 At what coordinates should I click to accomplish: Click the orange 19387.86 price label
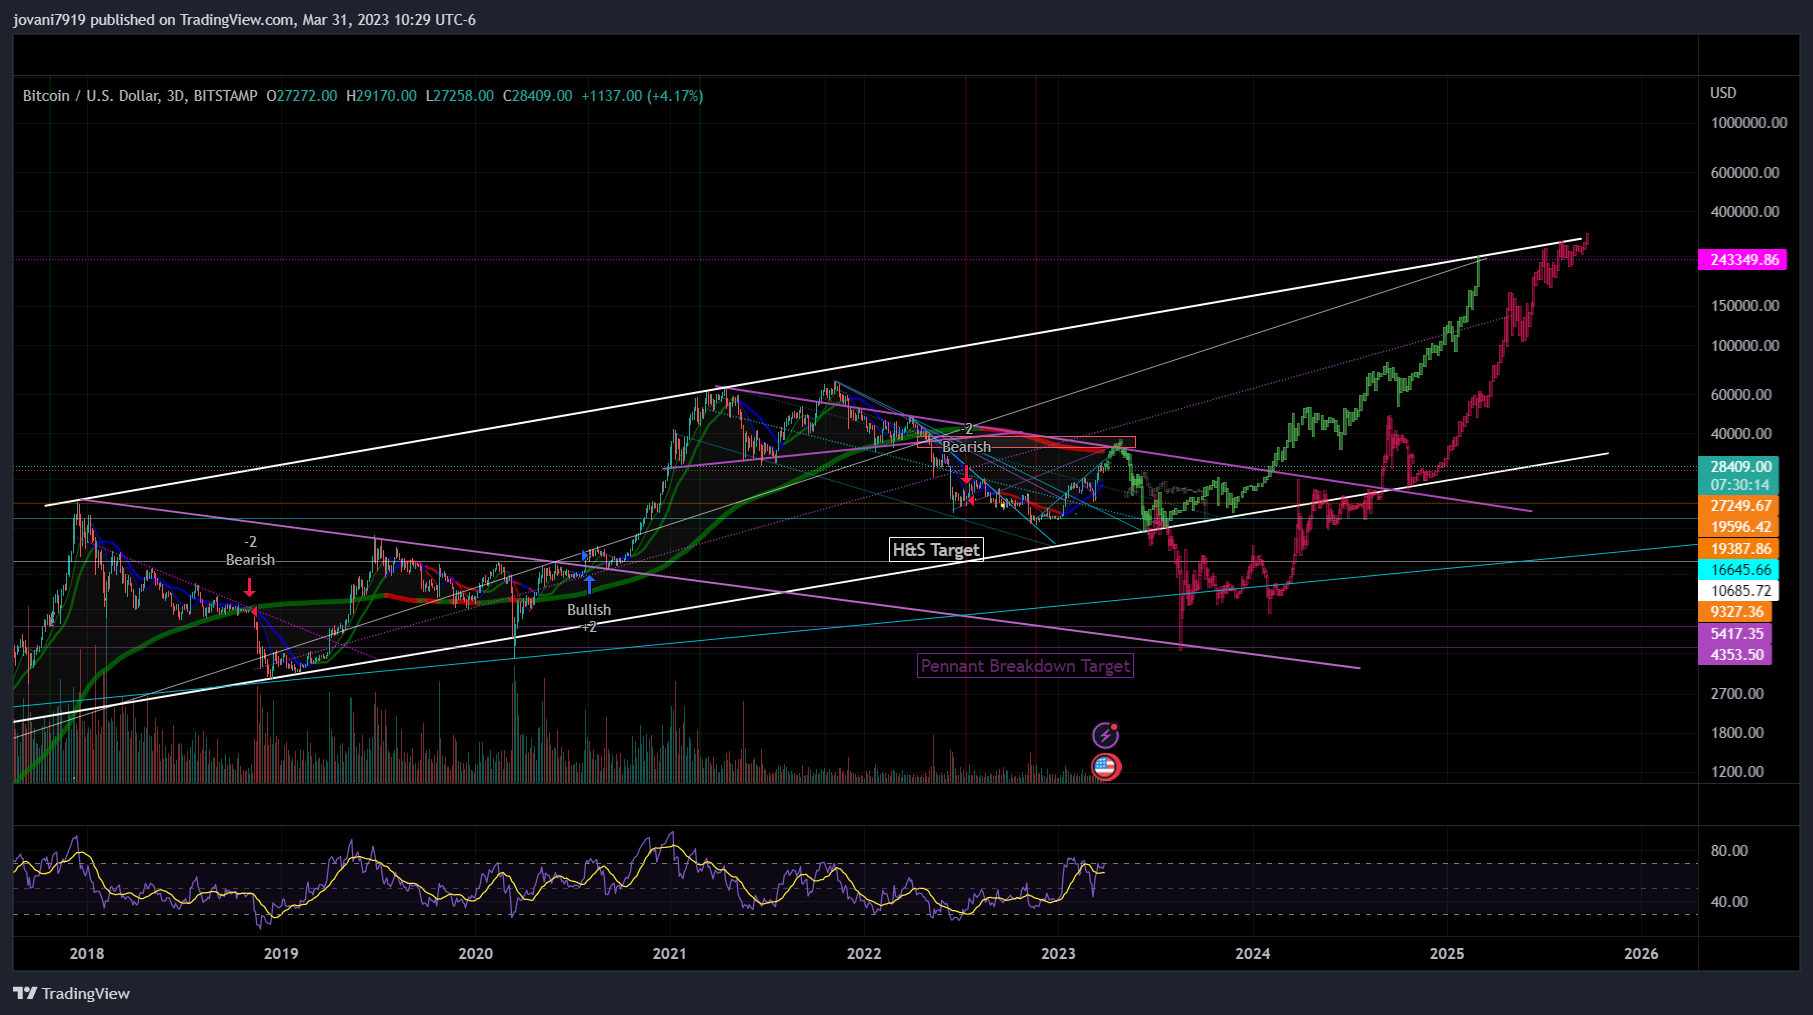coord(1738,549)
